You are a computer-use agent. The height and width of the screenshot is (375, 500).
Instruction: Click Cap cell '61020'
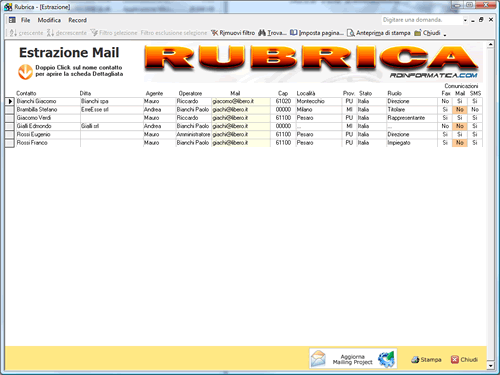point(283,101)
